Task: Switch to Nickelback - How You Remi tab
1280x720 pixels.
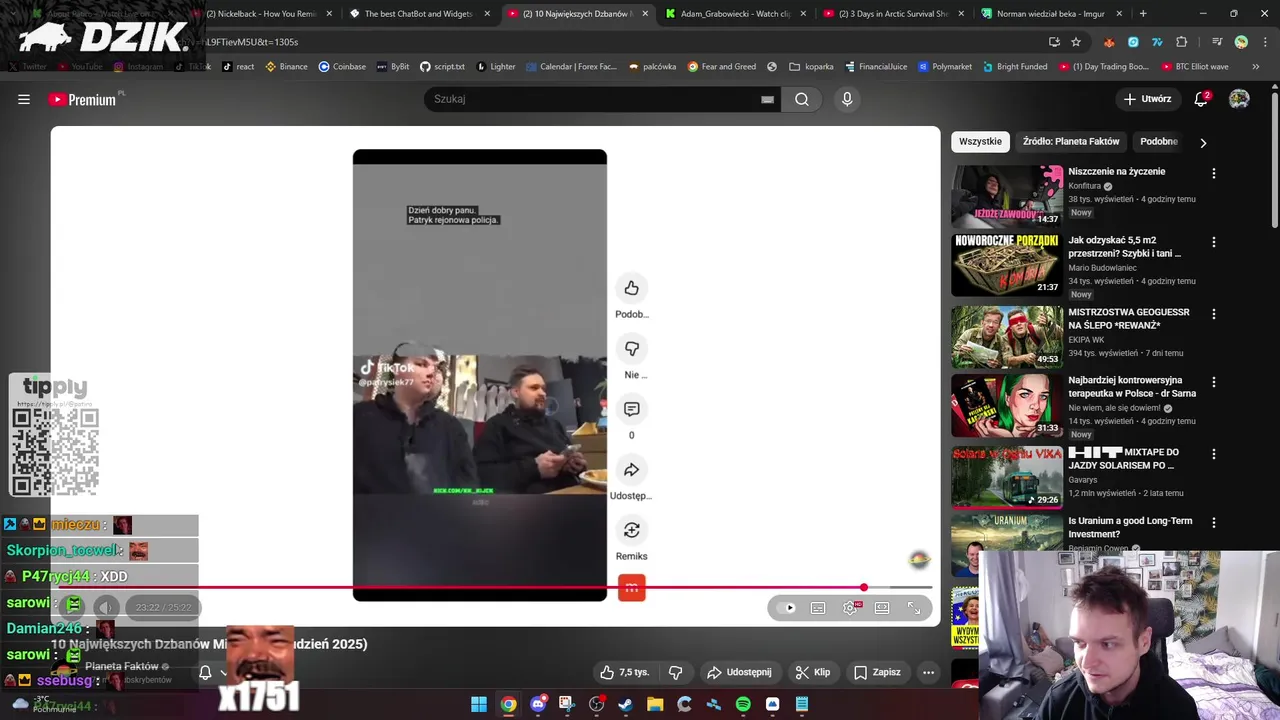Action: pyautogui.click(x=261, y=14)
